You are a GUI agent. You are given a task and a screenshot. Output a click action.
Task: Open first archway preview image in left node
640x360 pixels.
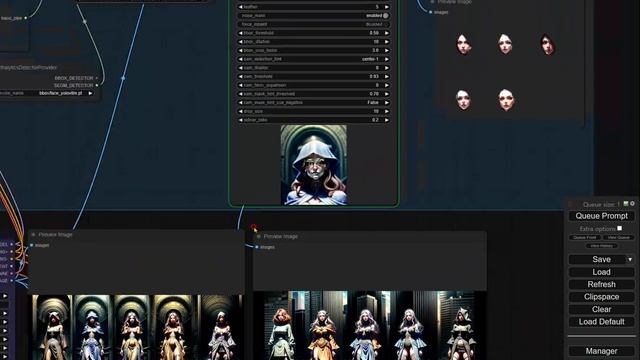pos(52,327)
